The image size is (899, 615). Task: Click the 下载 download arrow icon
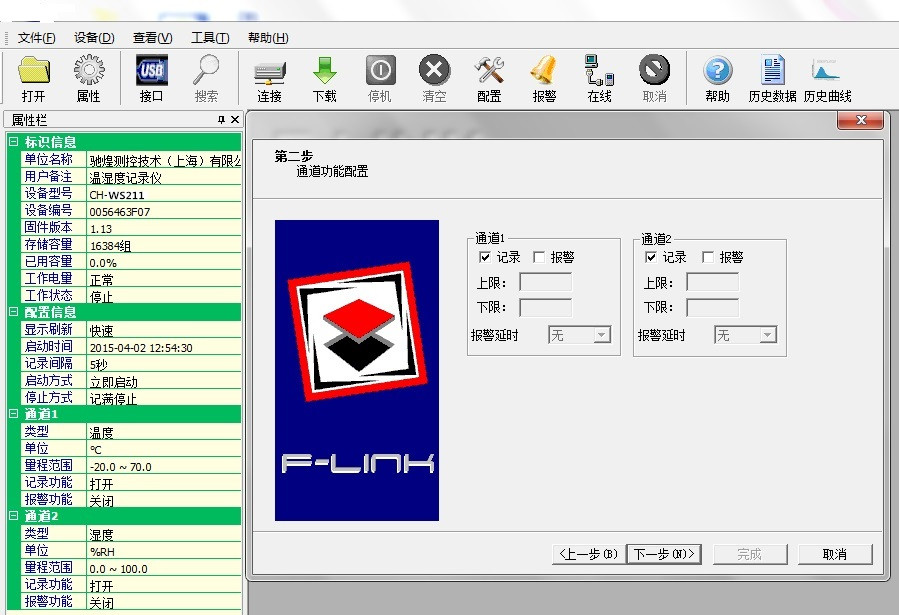(x=325, y=72)
